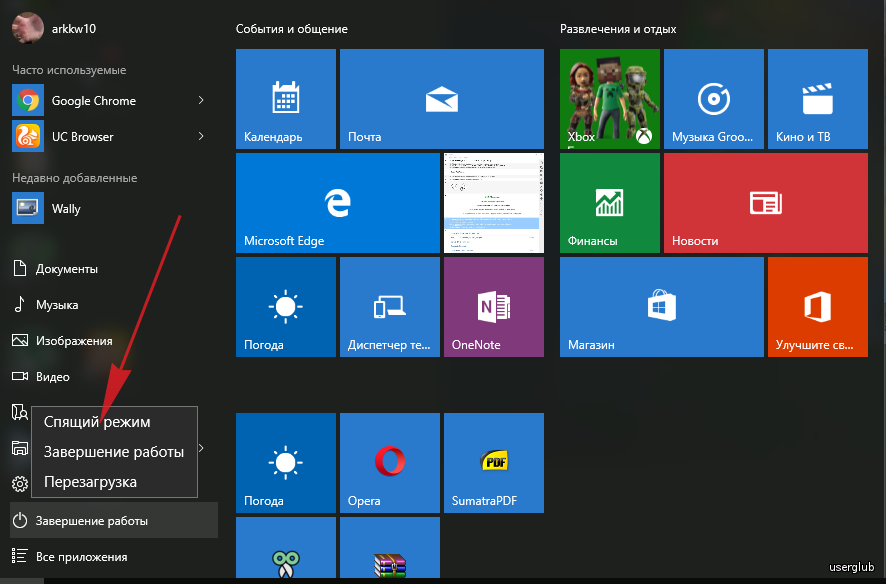Image resolution: width=886 pixels, height=584 pixels.
Task: Open the Музыка Groove tile
Action: (714, 99)
